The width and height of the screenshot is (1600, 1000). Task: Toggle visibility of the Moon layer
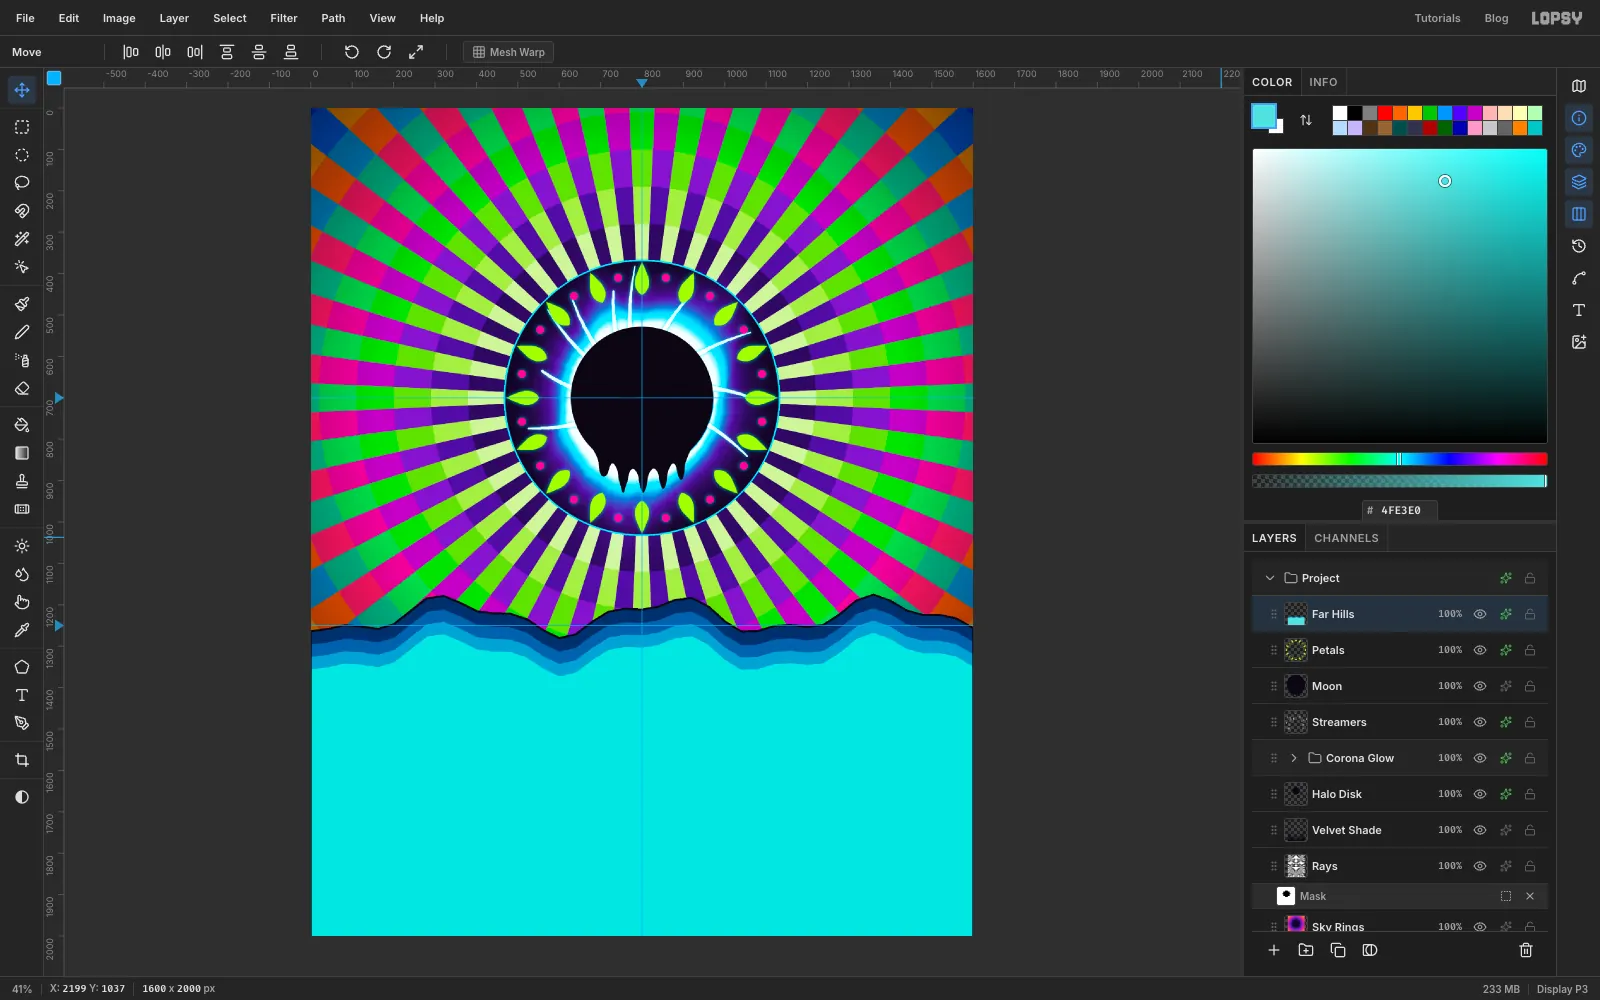pyautogui.click(x=1480, y=686)
